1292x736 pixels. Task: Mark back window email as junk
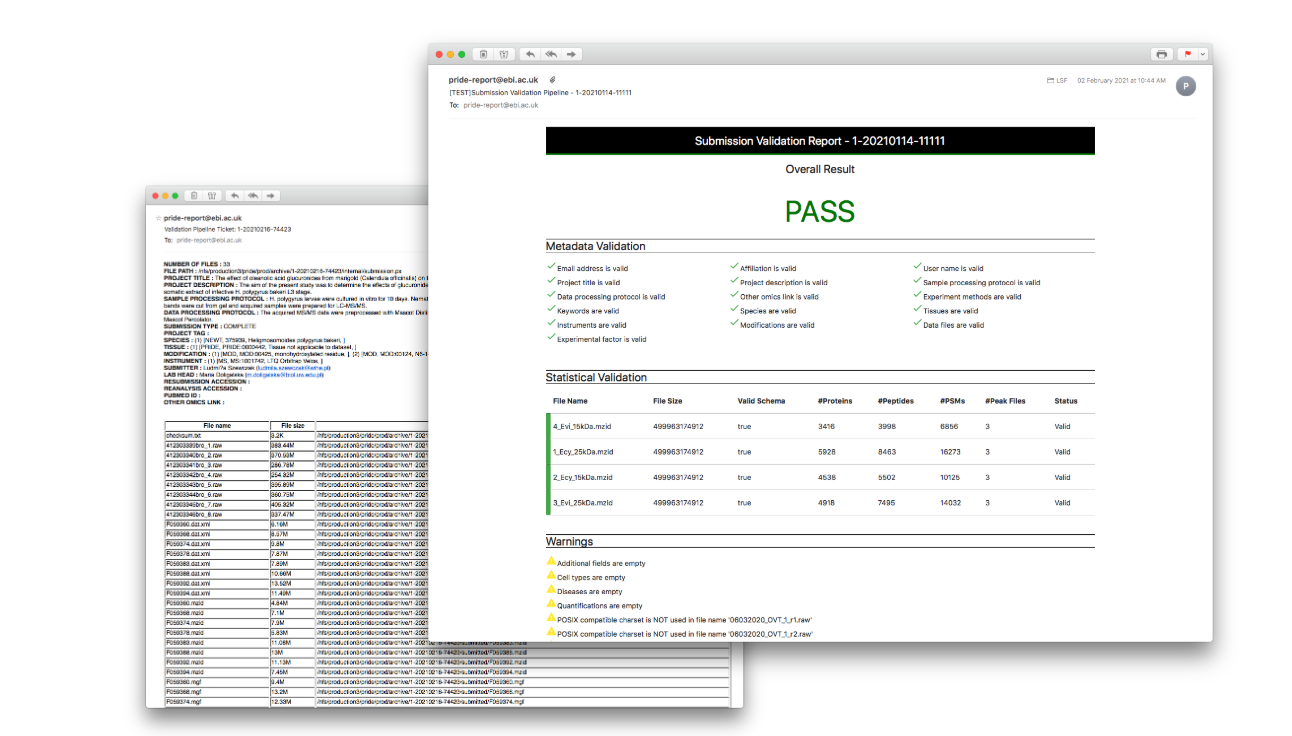pos(212,195)
